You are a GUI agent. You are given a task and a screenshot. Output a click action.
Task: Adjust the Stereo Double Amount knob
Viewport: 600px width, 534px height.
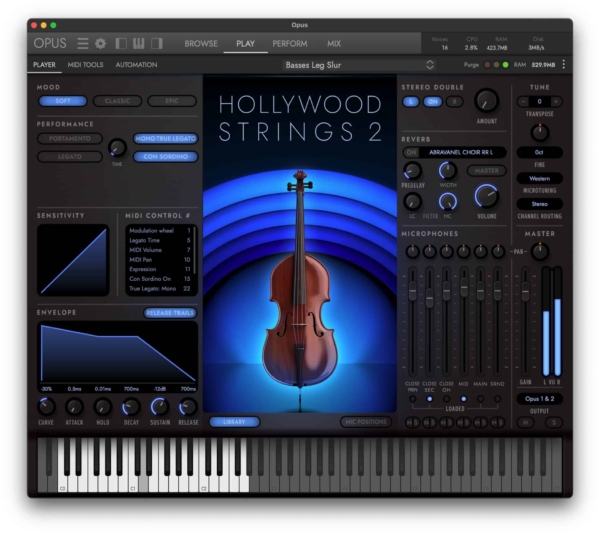pos(486,101)
